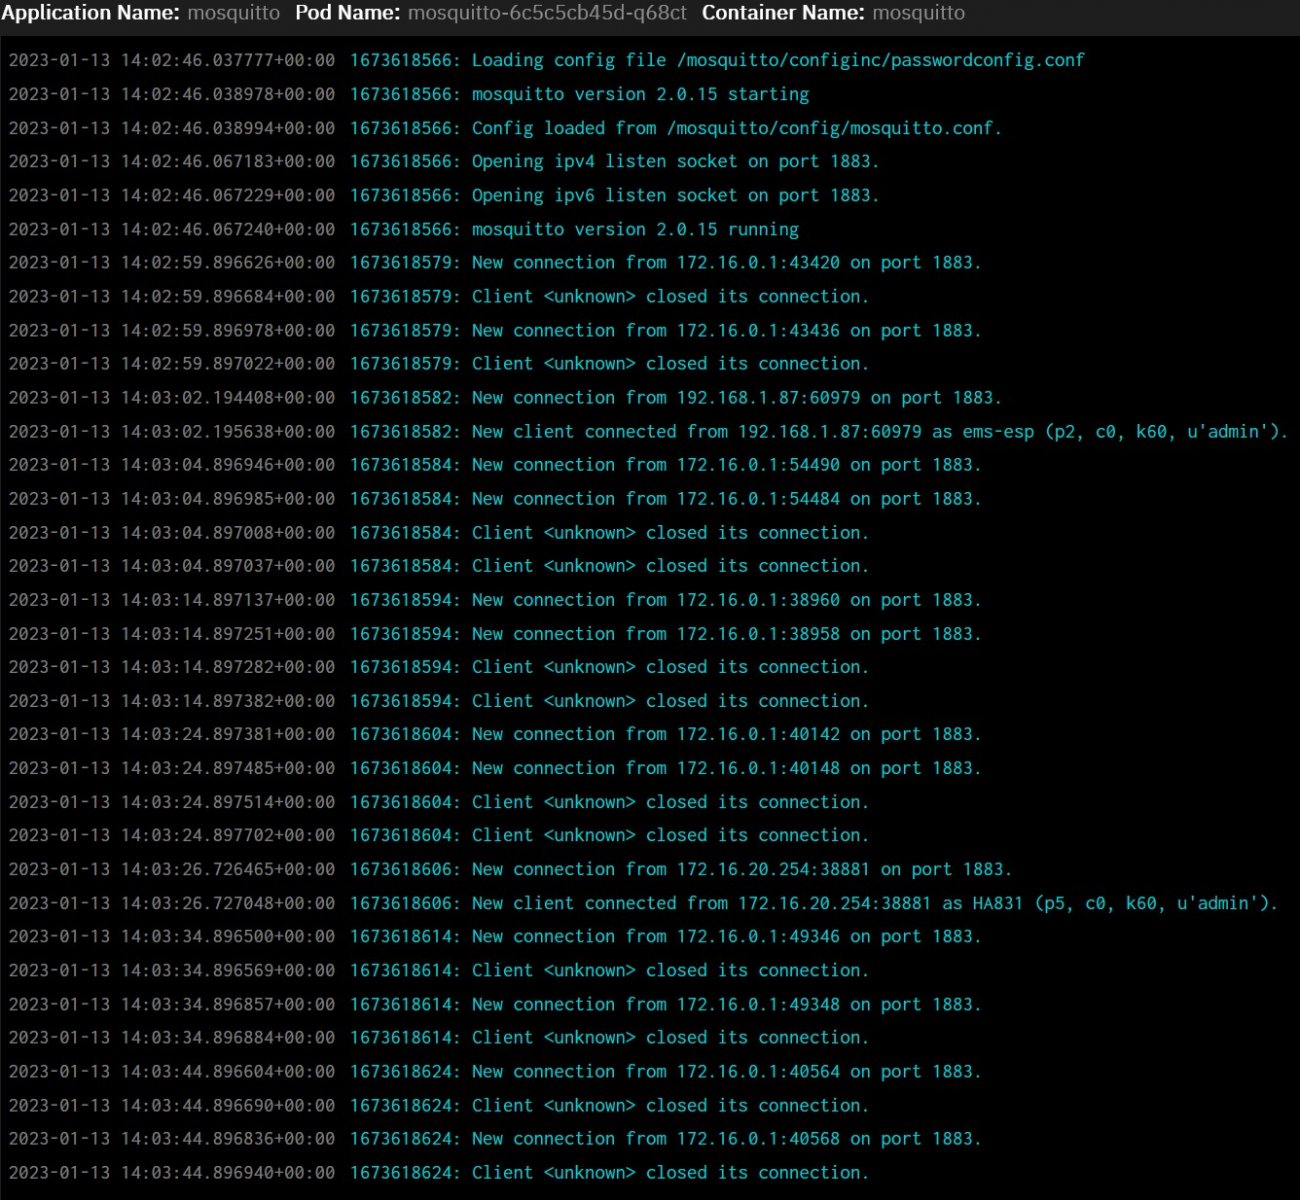1300x1200 pixels.
Task: Select the new connection line from 172.16.0.1:49348
Action: 495,1003
